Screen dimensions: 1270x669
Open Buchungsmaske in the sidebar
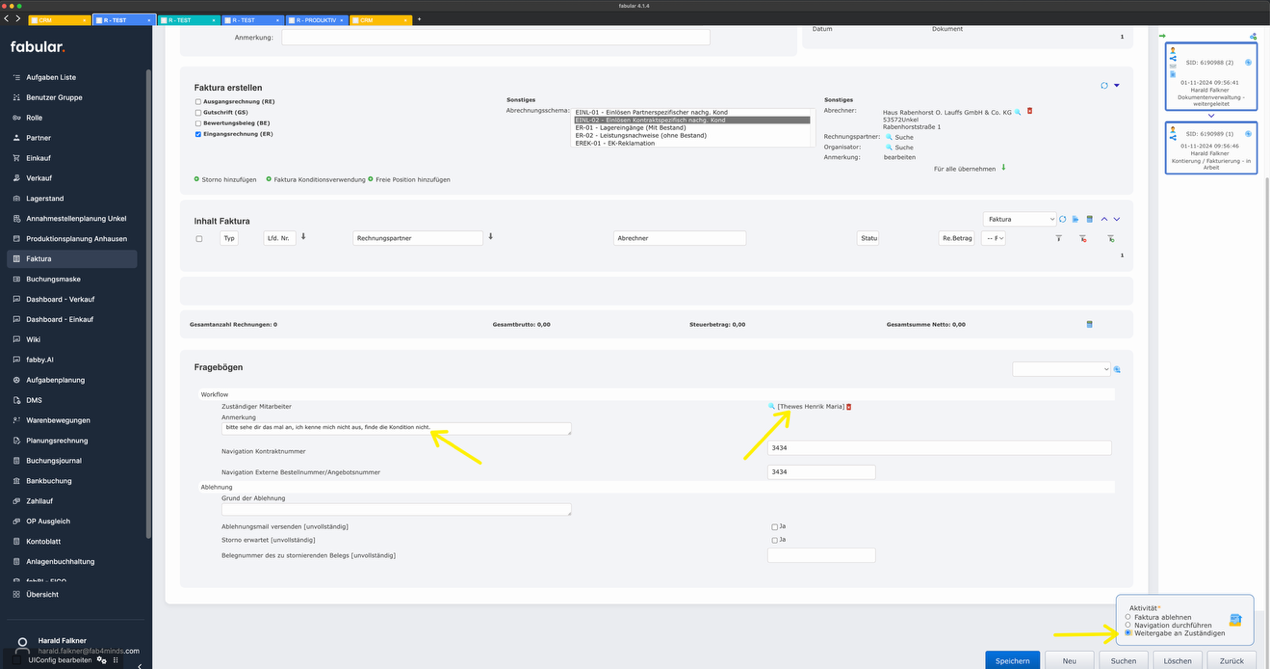click(x=53, y=279)
